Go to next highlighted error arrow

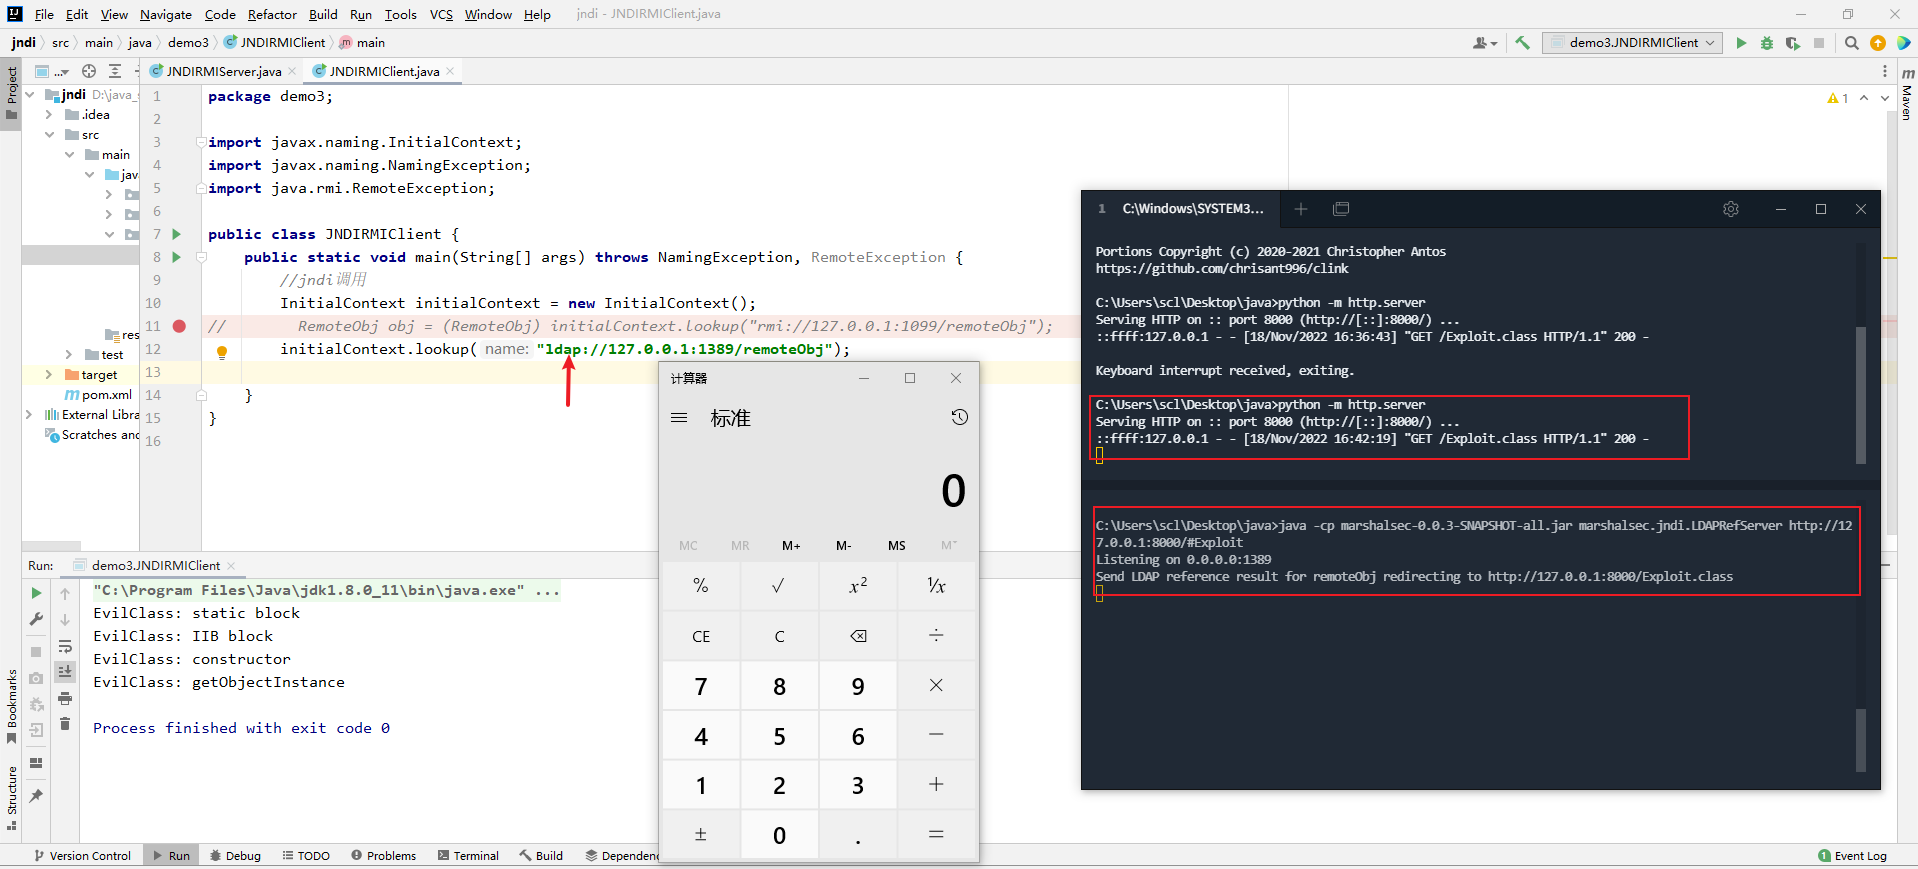pos(1885,98)
